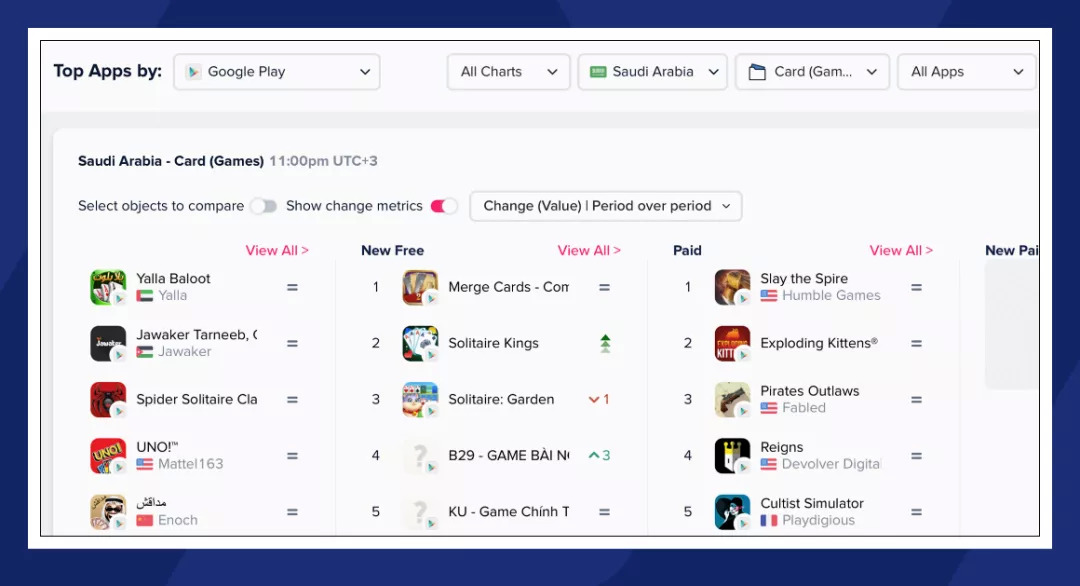Select B29 - GAME BÀI title text
The height and width of the screenshot is (586, 1080).
(x=508, y=455)
